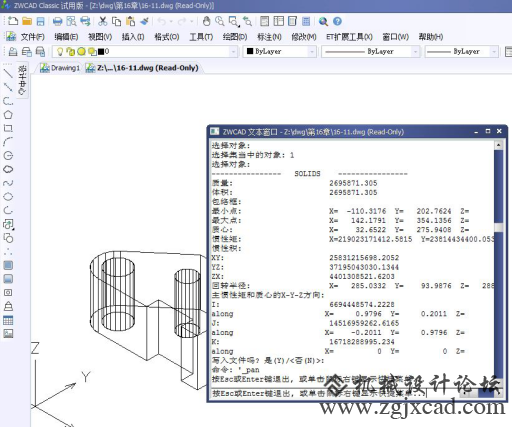
Task: Cut selected objects with scissors icon
Action: click(103, 21)
